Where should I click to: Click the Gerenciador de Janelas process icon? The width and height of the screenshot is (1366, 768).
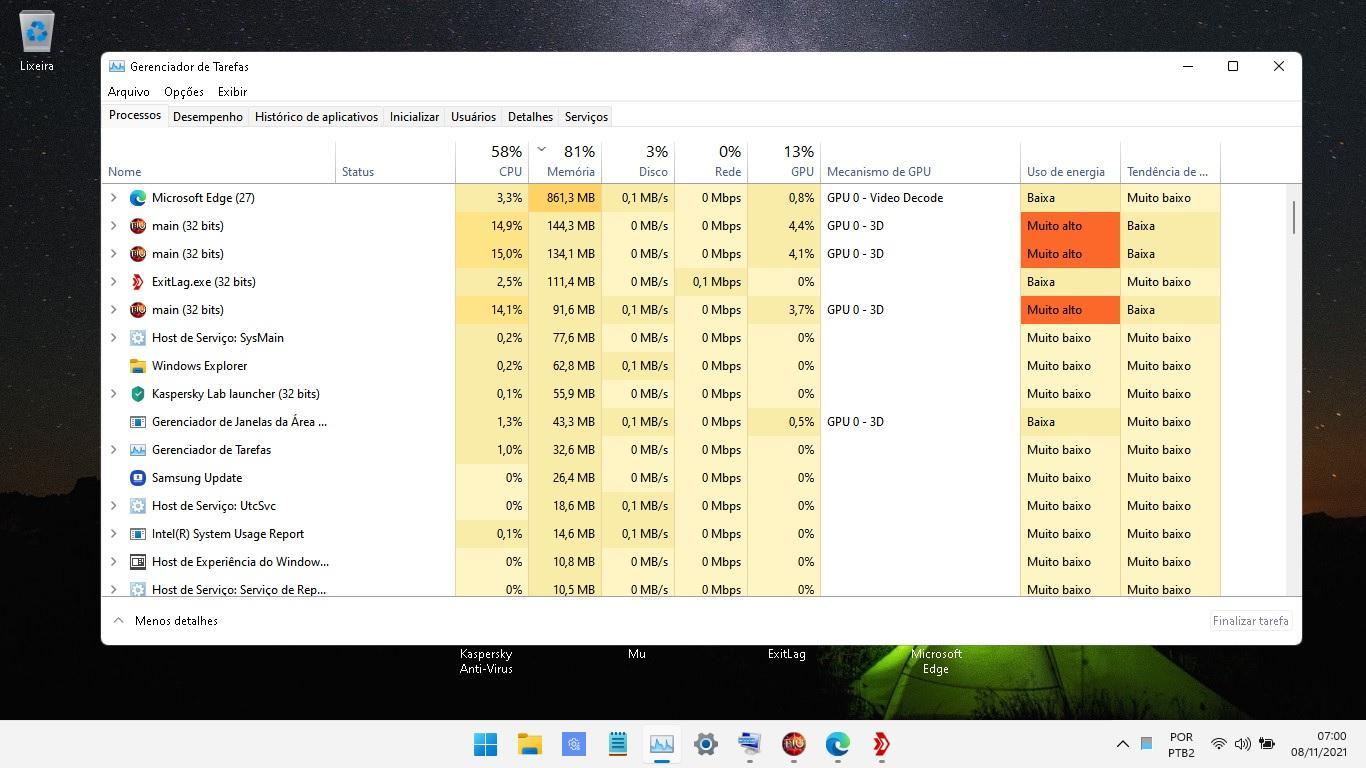pyautogui.click(x=138, y=422)
